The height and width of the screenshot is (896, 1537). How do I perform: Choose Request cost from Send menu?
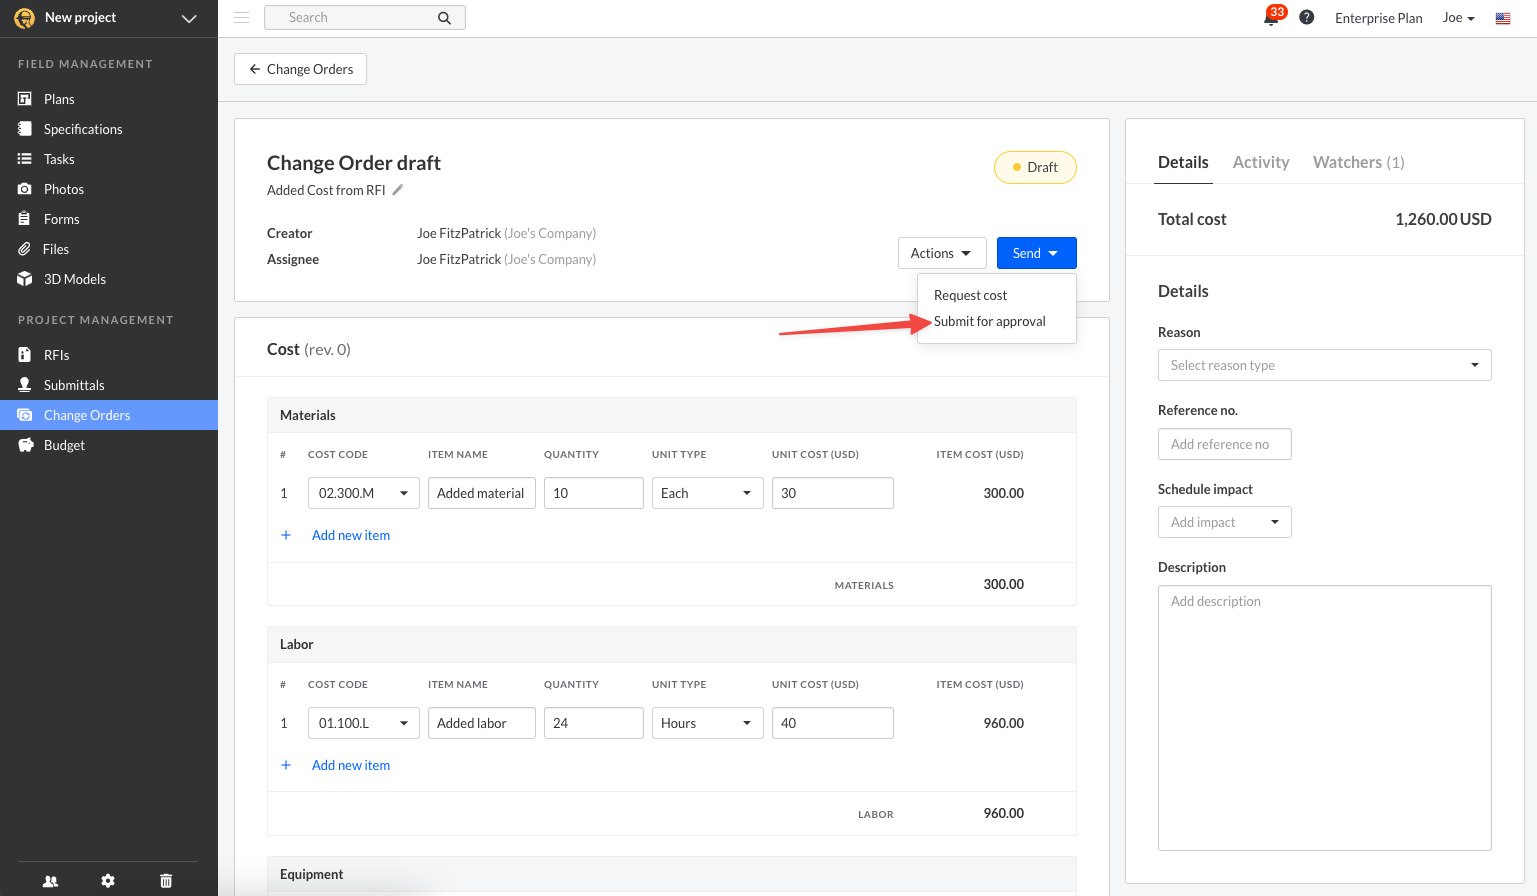970,295
